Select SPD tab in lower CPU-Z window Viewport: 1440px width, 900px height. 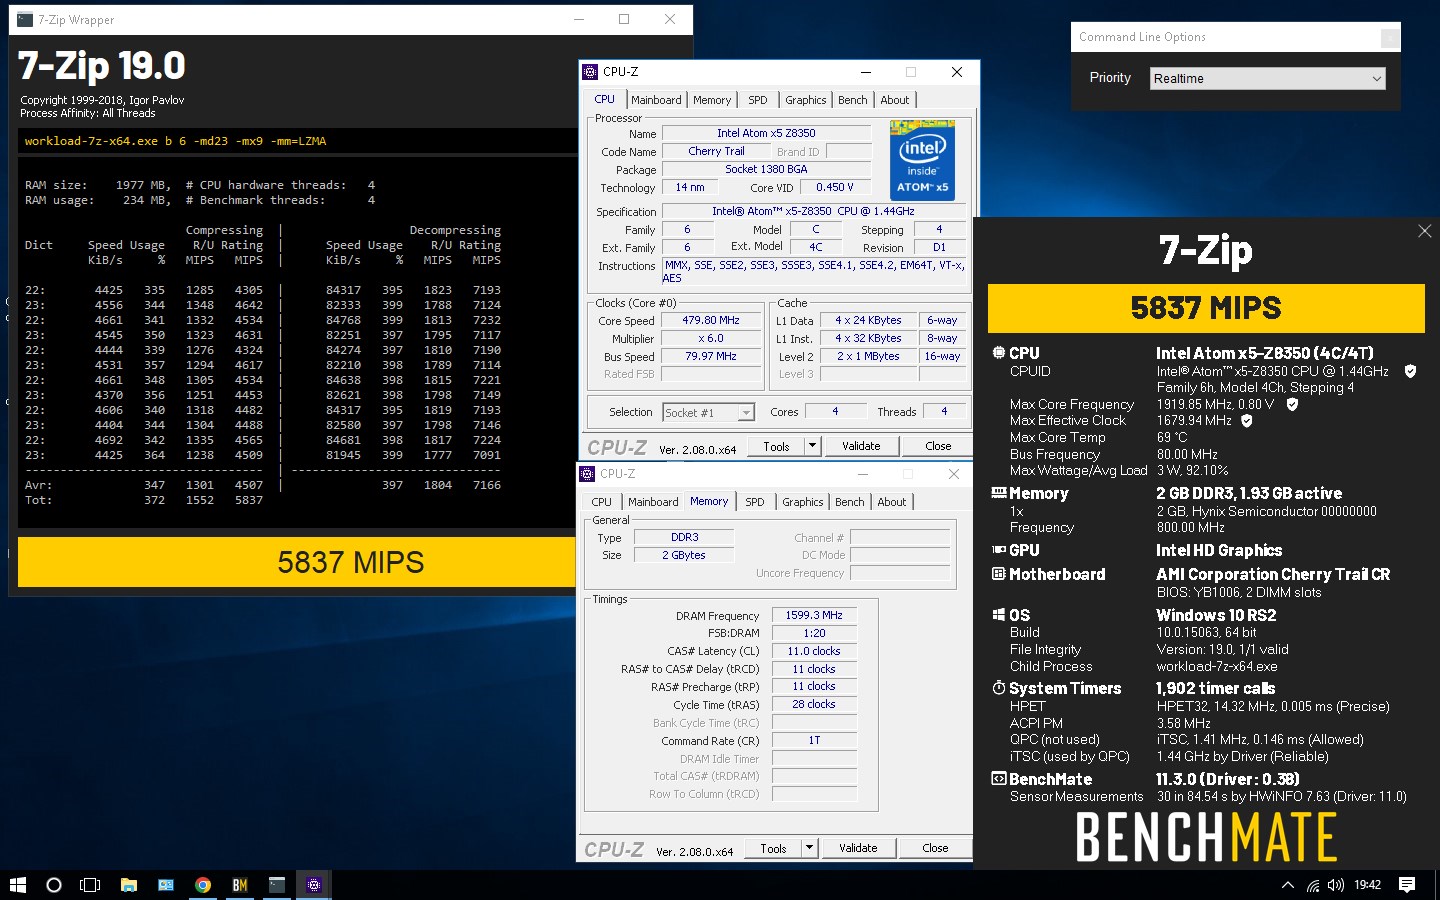[x=755, y=502]
